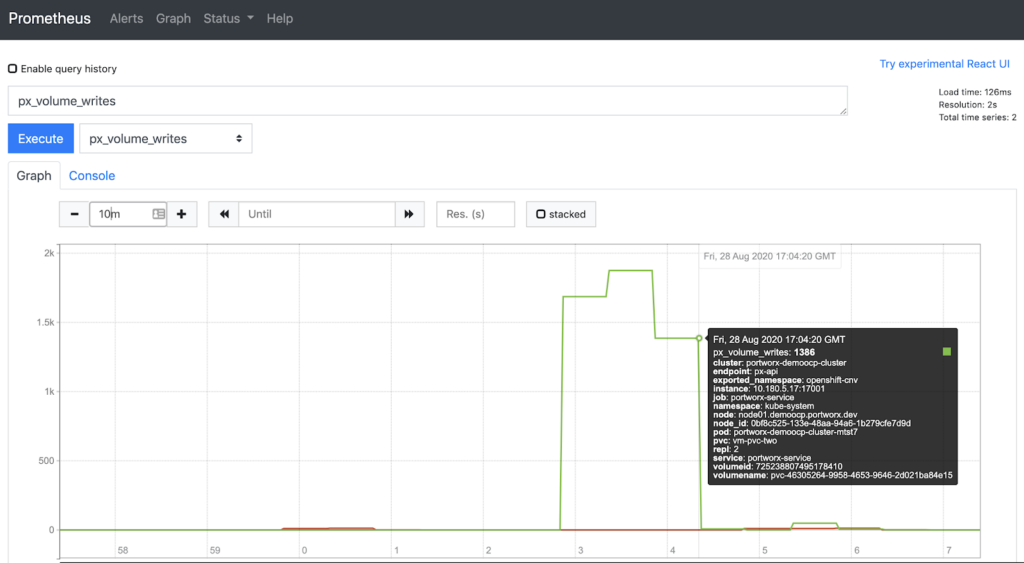Viewport: 1024px width, 563px height.
Task: Switch to the Console tab
Action: coord(92,176)
